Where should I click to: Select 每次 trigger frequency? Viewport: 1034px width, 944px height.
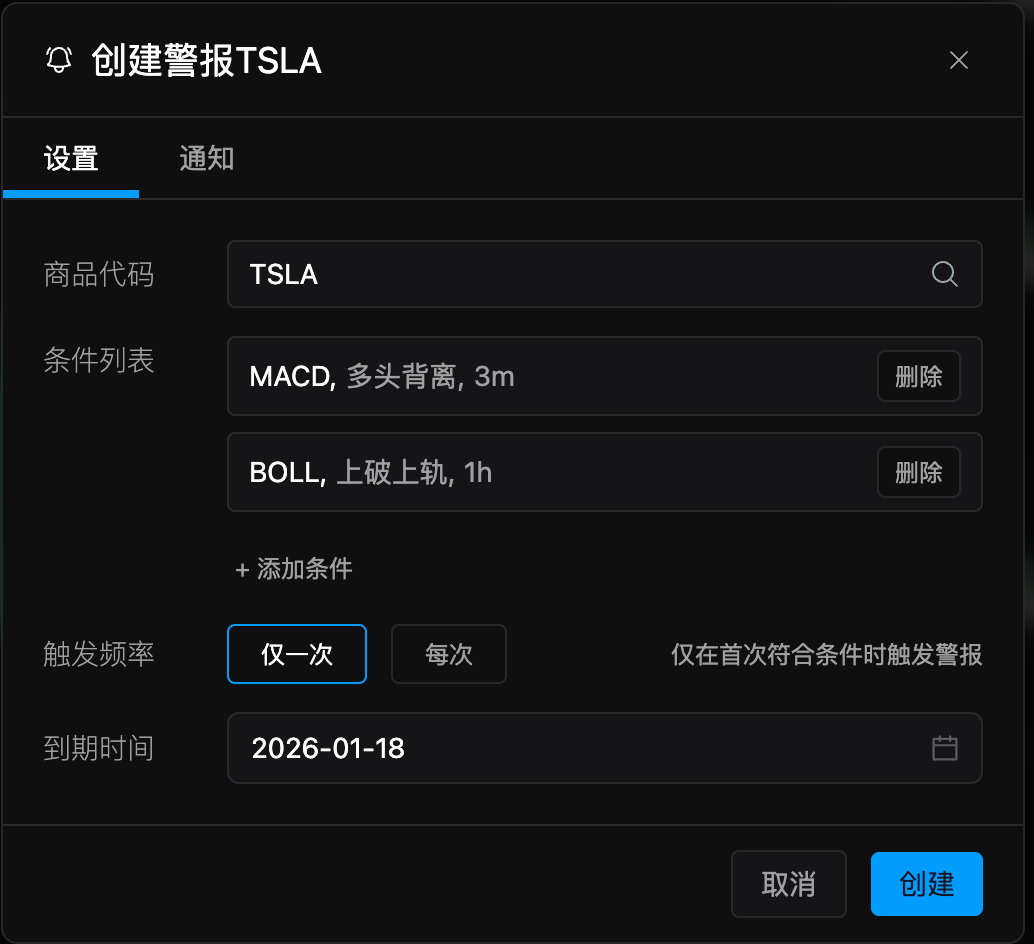click(448, 653)
